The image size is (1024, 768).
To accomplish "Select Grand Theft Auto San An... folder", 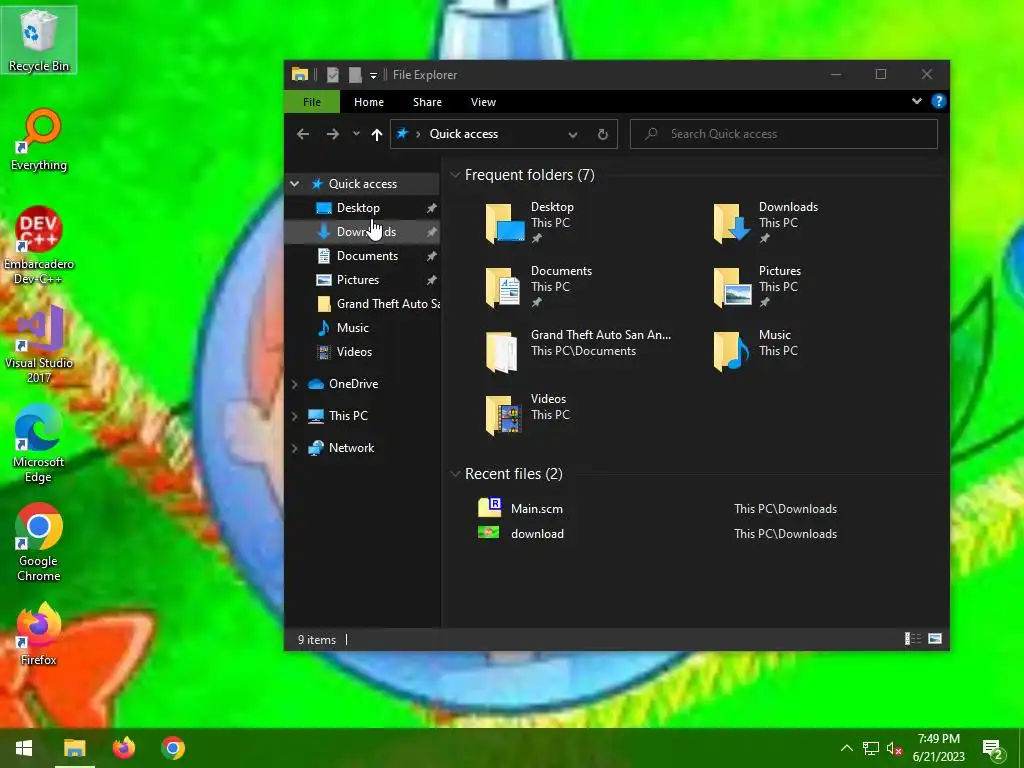I will coord(579,351).
